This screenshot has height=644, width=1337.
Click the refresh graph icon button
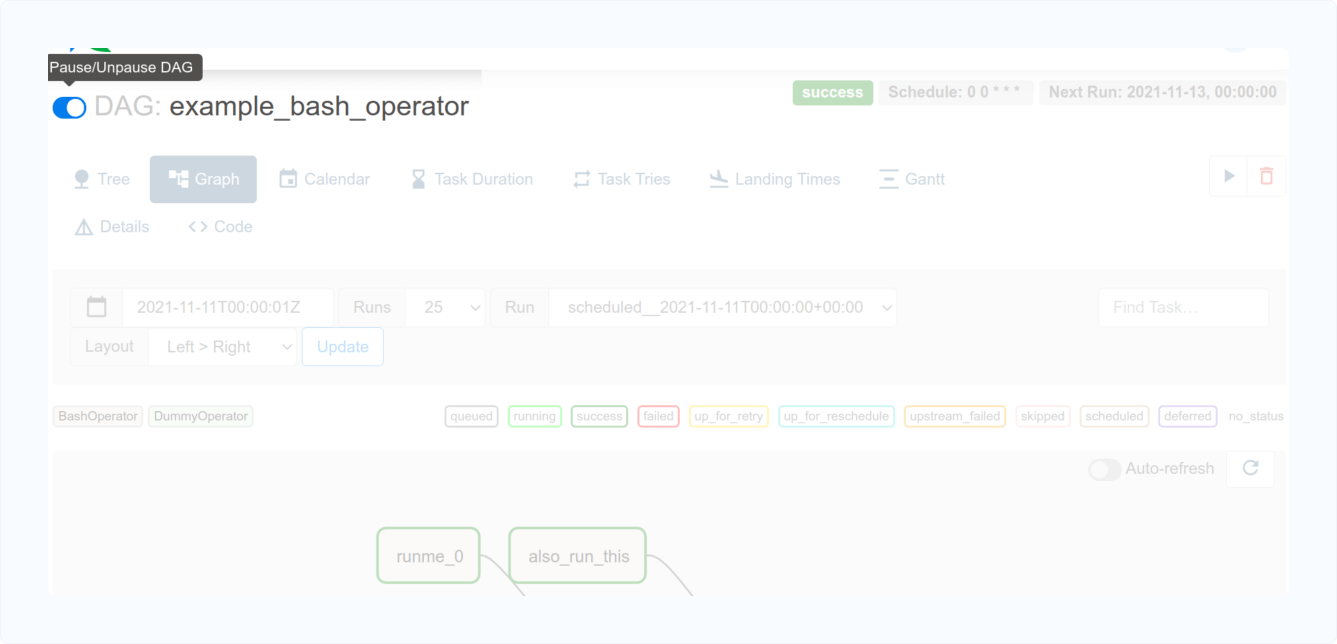click(x=1250, y=468)
